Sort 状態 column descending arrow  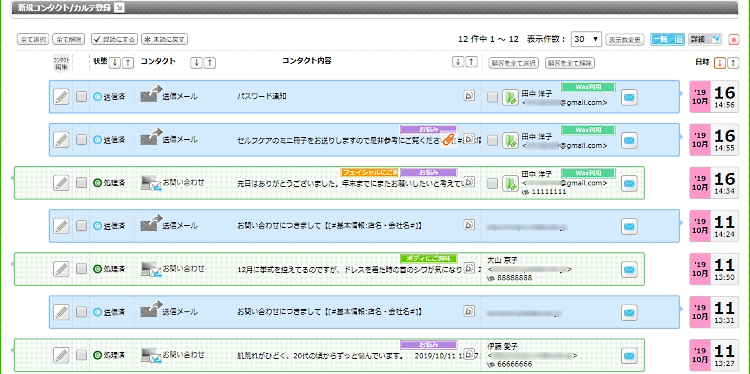point(114,62)
